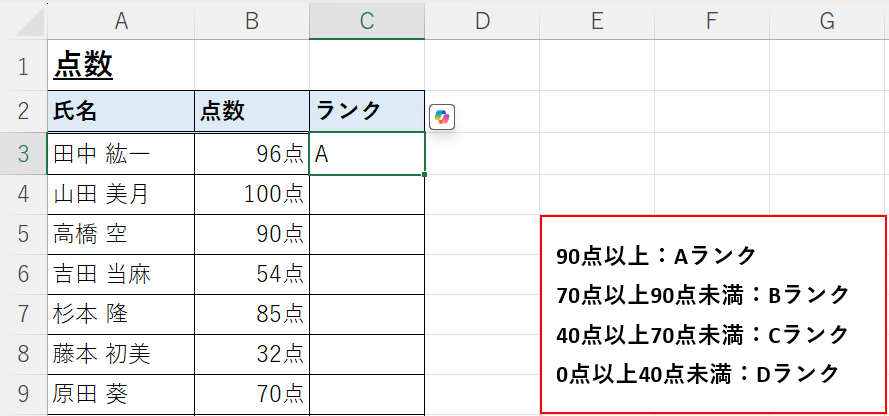Image resolution: width=889 pixels, height=416 pixels.
Task: Click the red-bordered rank criteria text box
Action: tap(713, 315)
